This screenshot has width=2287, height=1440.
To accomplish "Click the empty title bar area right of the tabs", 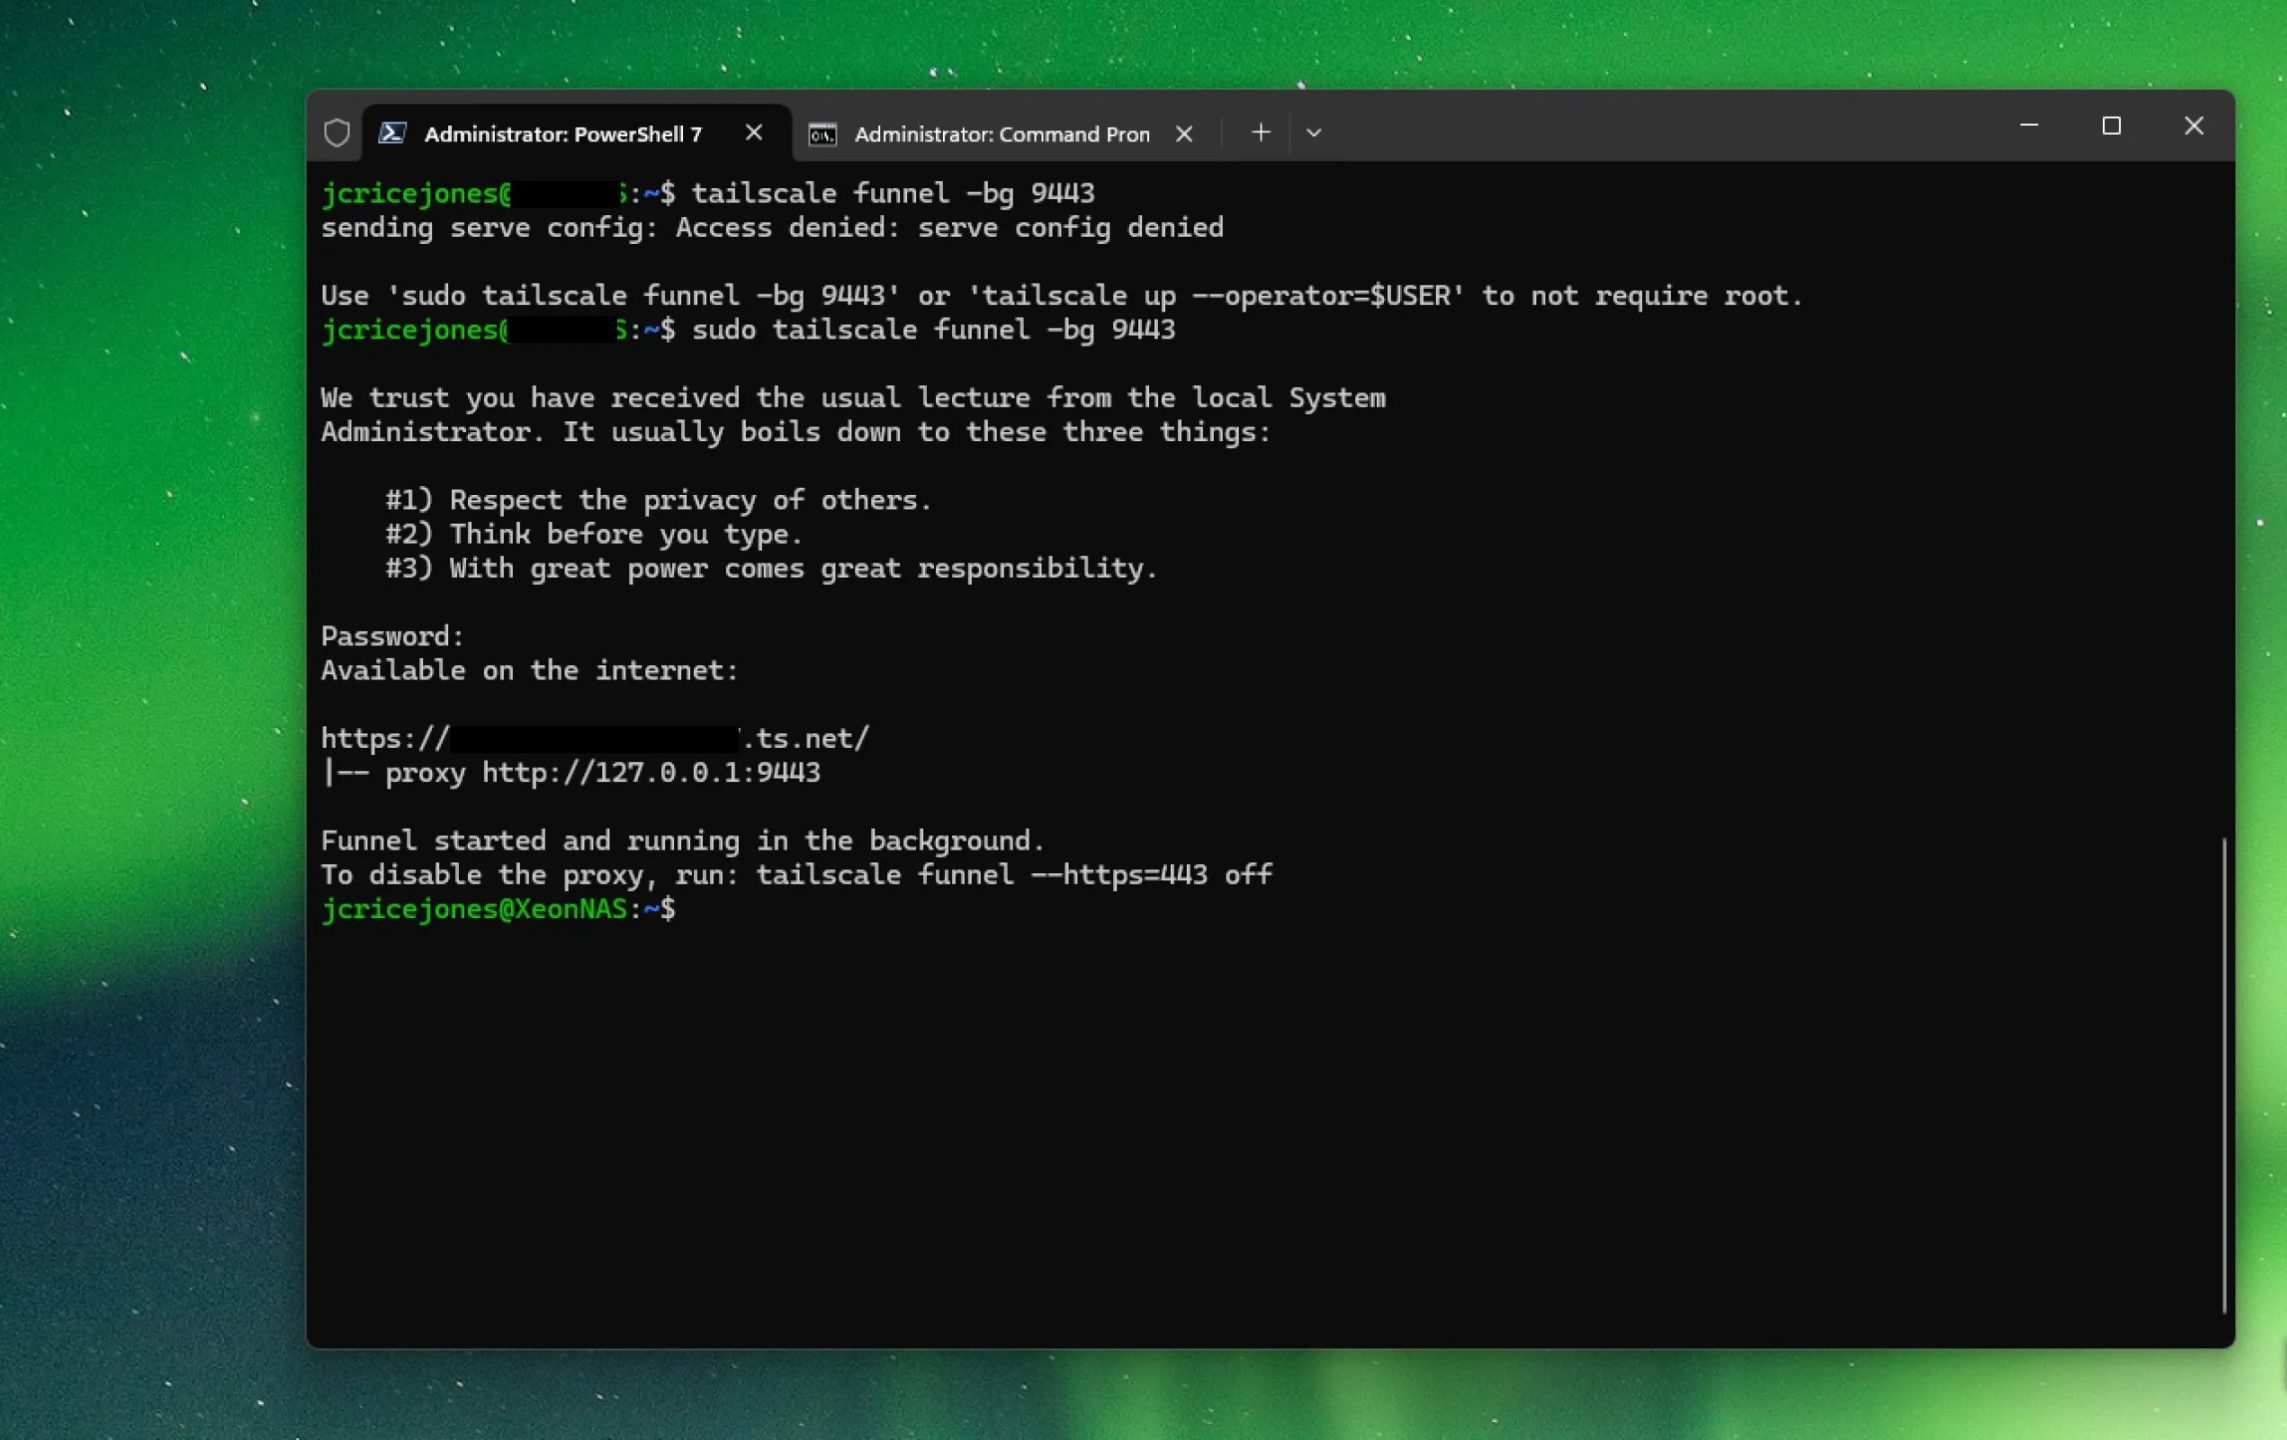I will [x=1660, y=128].
